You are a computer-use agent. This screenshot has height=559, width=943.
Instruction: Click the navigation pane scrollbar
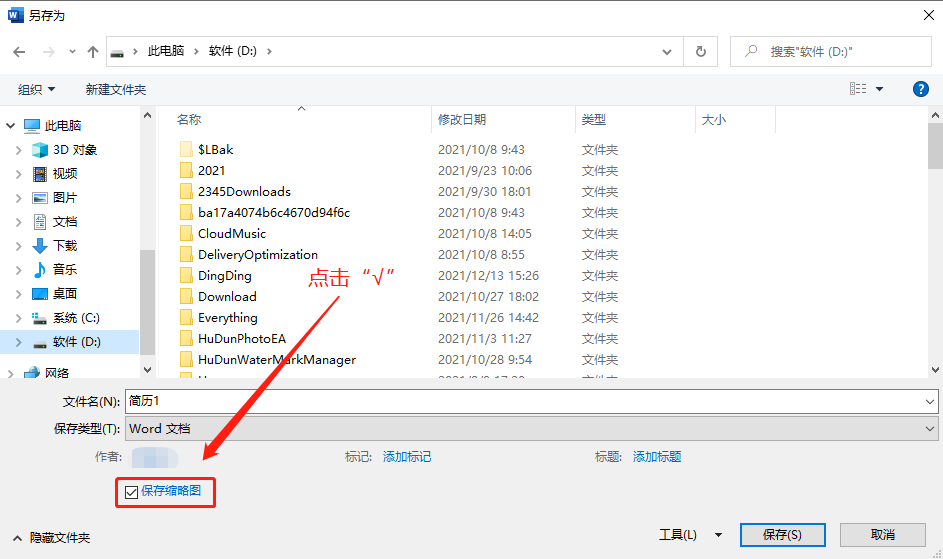(147, 301)
